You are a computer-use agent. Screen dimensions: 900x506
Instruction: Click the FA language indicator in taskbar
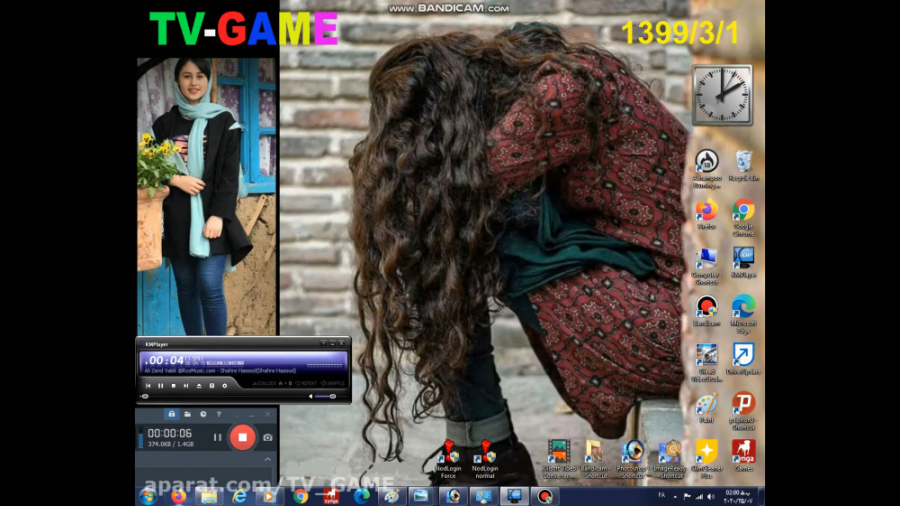(x=662, y=494)
